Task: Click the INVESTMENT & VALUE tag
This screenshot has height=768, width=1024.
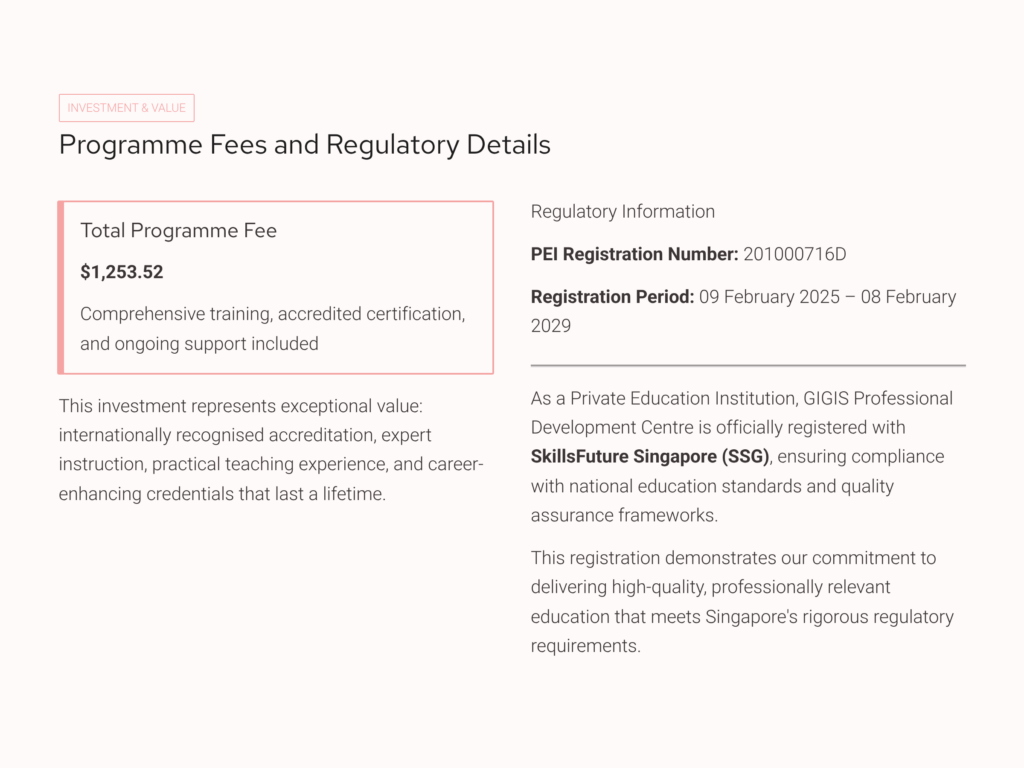Action: pyautogui.click(x=126, y=108)
